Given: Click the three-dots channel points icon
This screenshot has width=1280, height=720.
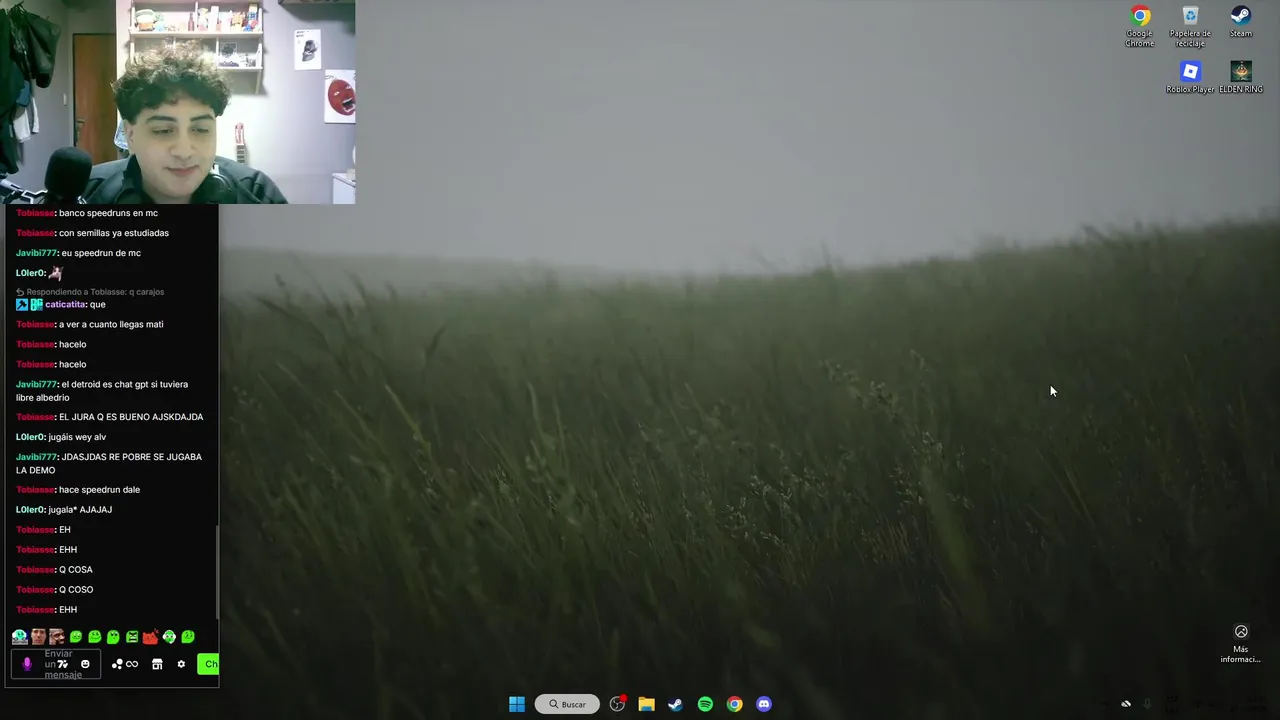Looking at the screenshot, I should (x=117, y=664).
